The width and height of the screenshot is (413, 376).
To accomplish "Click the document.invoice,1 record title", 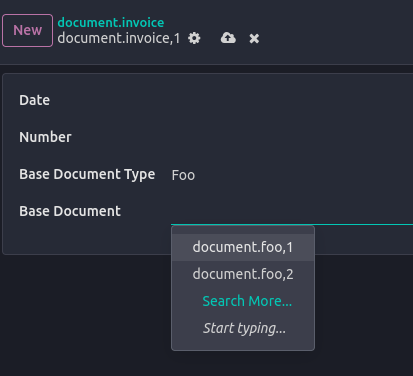I will (x=119, y=38).
